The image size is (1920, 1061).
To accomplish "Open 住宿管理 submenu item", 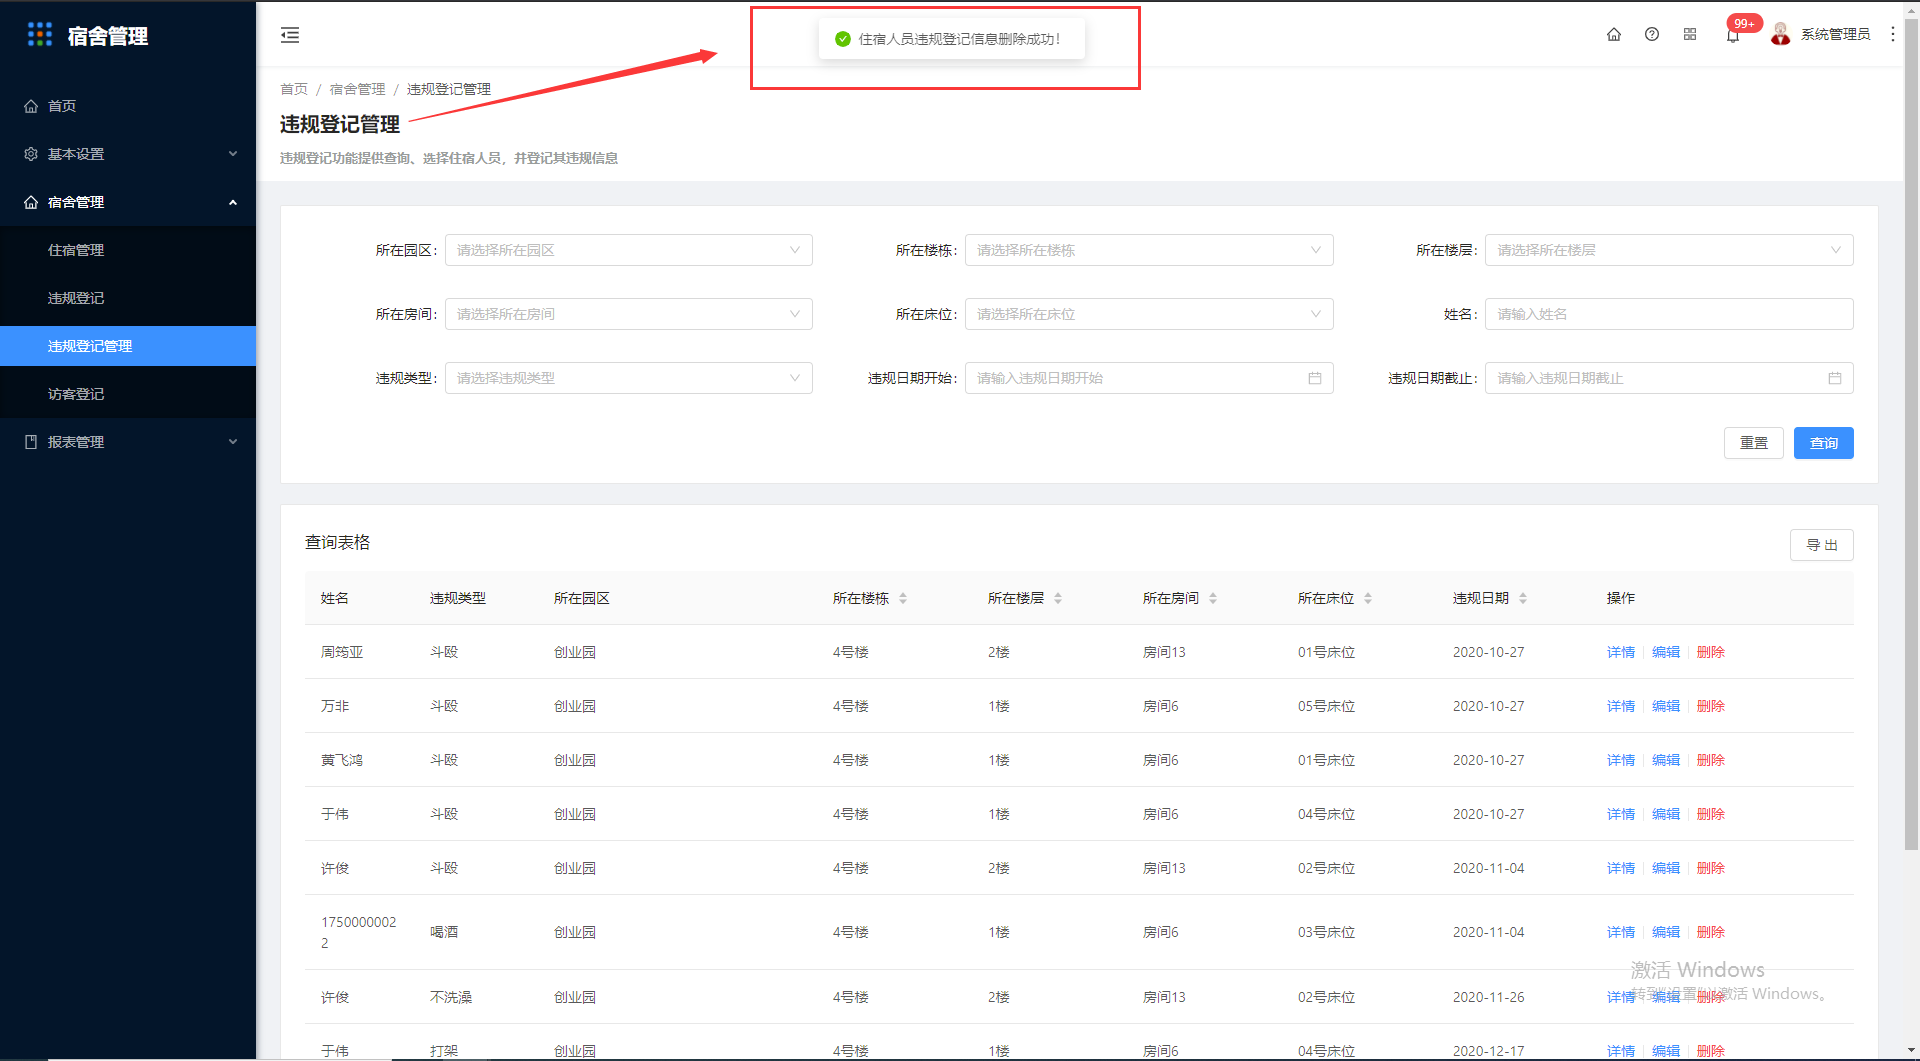I will [128, 250].
